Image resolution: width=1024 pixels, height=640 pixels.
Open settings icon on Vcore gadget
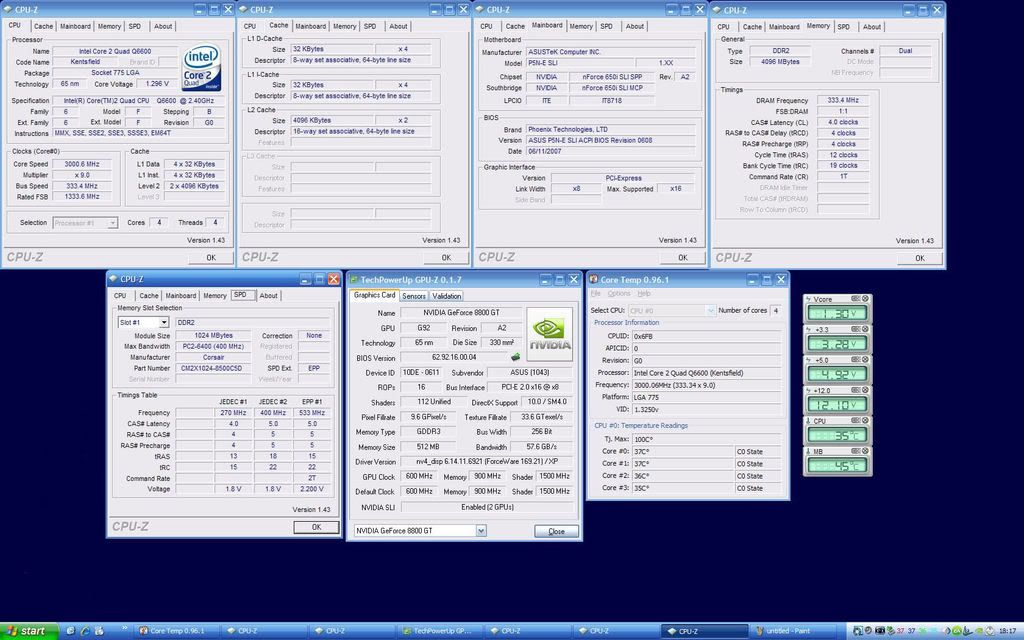[x=856, y=298]
